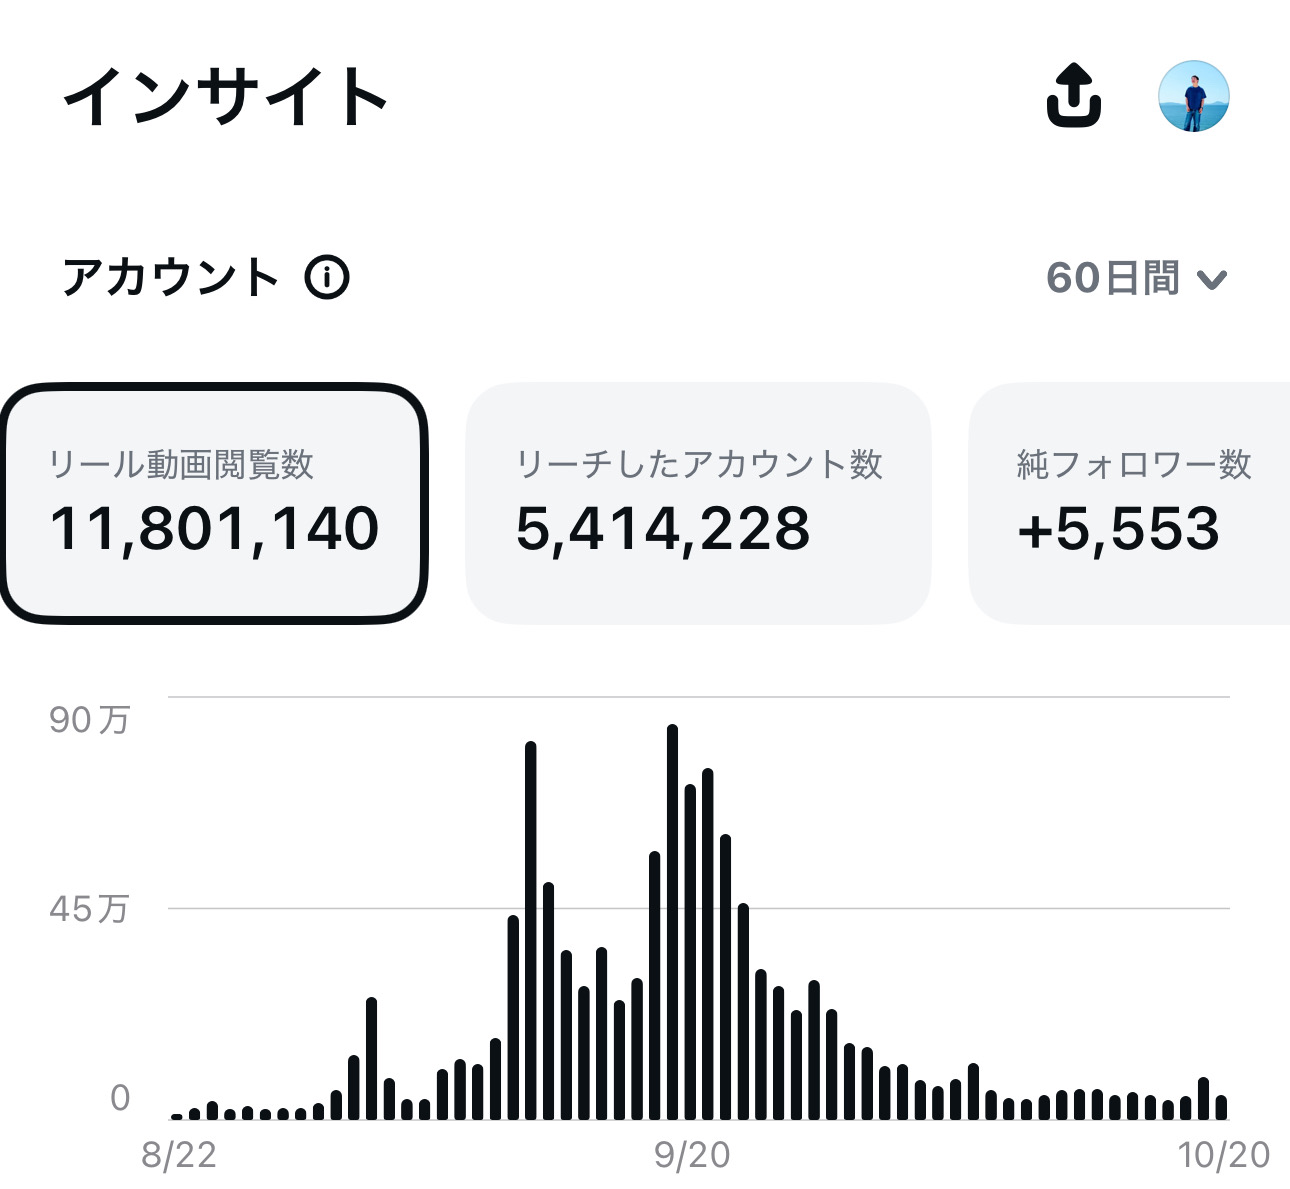This screenshot has width=1290, height=1189.
Task: Select the リール動画閲覧数 metric card
Action: (x=214, y=503)
